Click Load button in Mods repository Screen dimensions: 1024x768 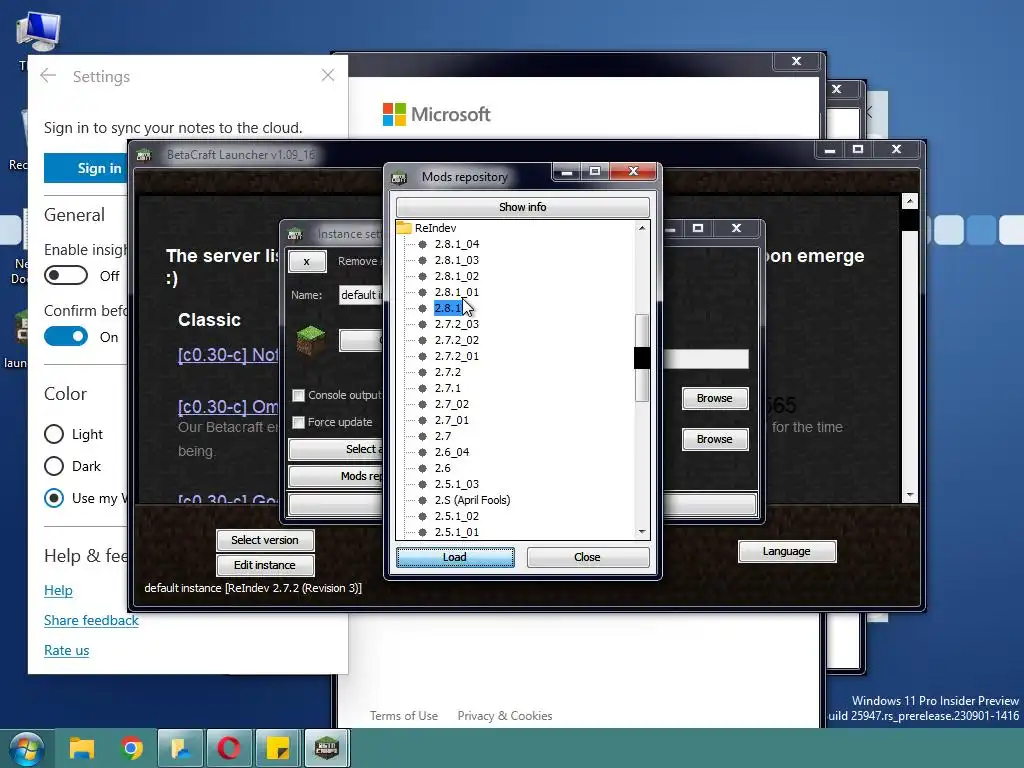(x=455, y=557)
